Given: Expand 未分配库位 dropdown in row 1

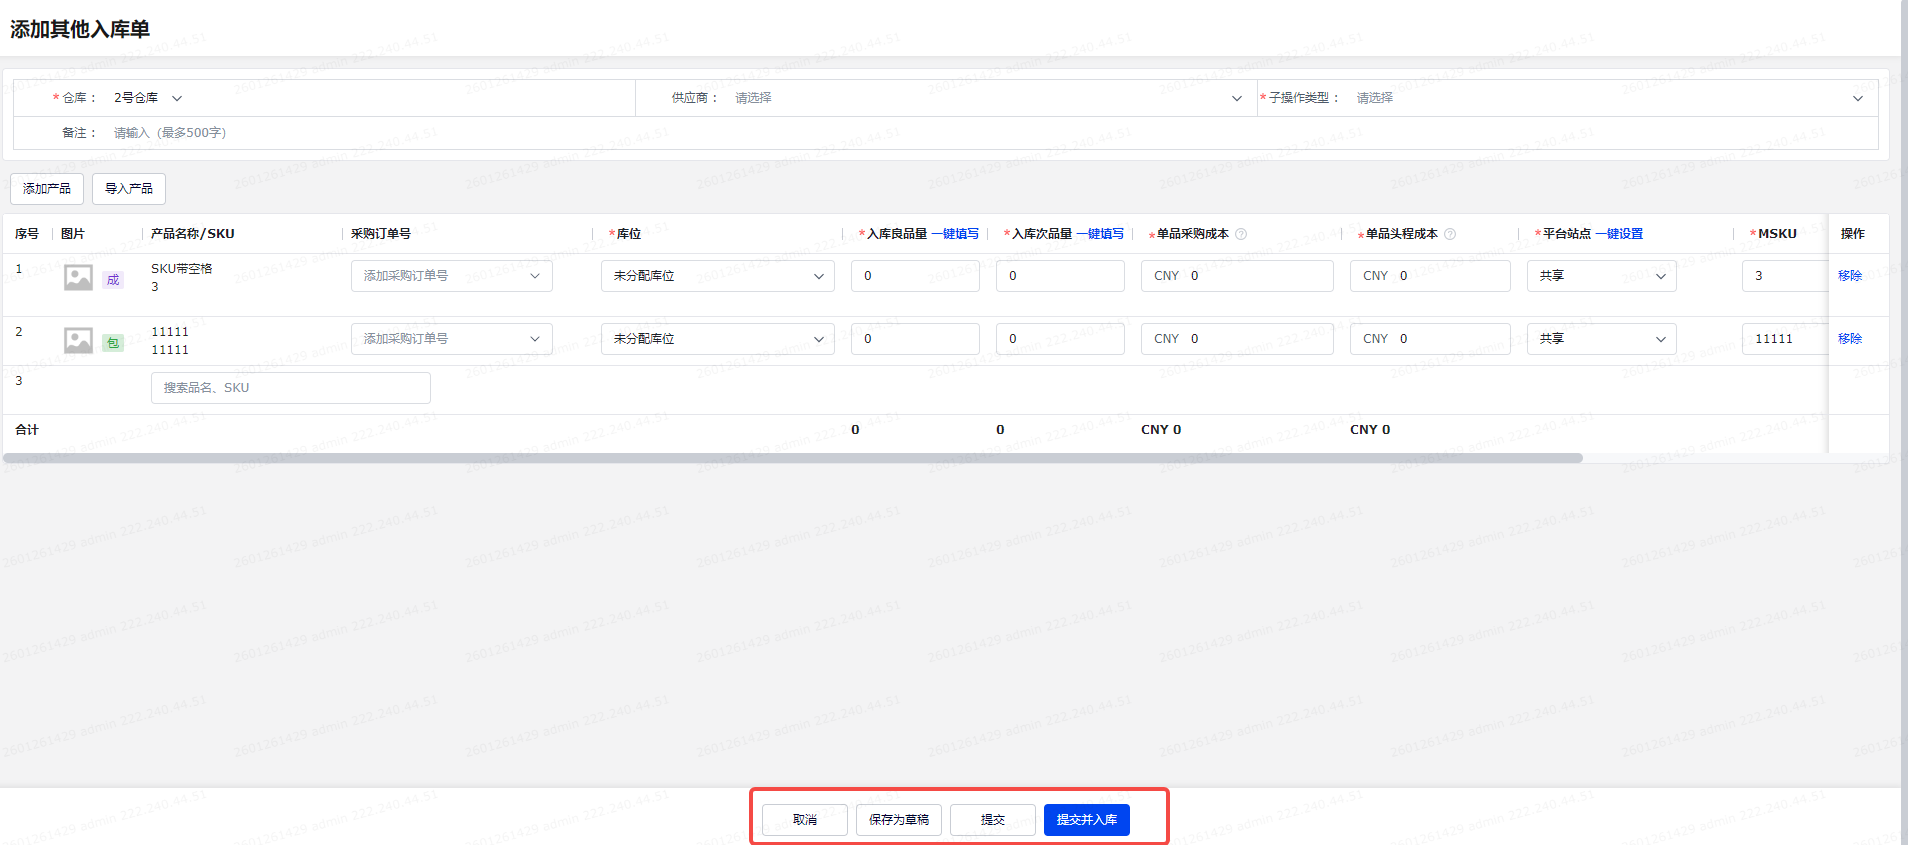Looking at the screenshot, I should coord(718,276).
